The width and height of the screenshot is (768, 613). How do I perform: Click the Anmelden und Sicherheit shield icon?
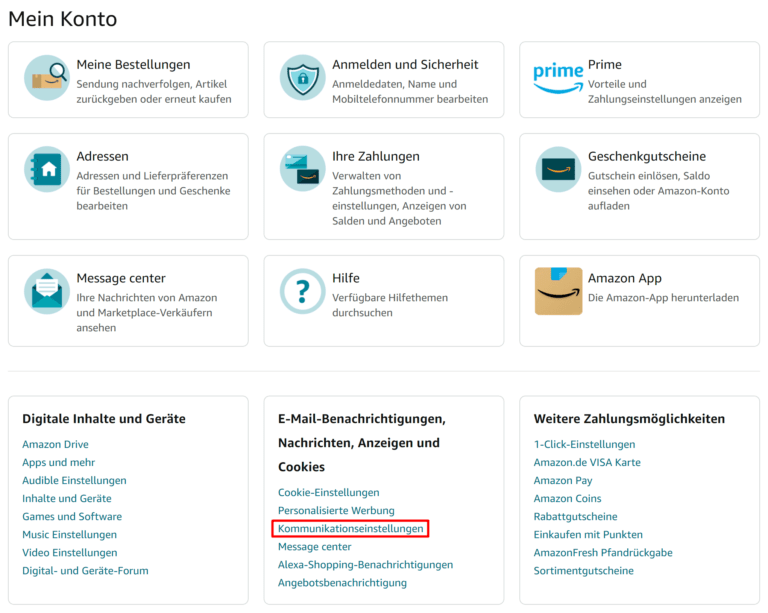pyautogui.click(x=302, y=78)
